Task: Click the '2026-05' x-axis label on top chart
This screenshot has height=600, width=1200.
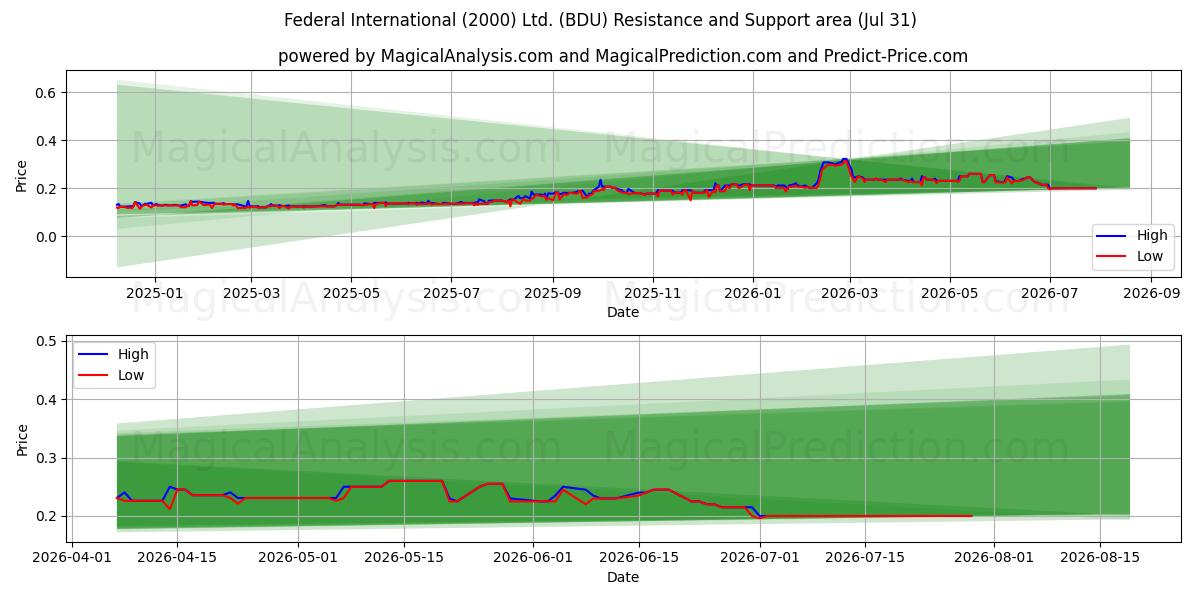Action: point(950,294)
